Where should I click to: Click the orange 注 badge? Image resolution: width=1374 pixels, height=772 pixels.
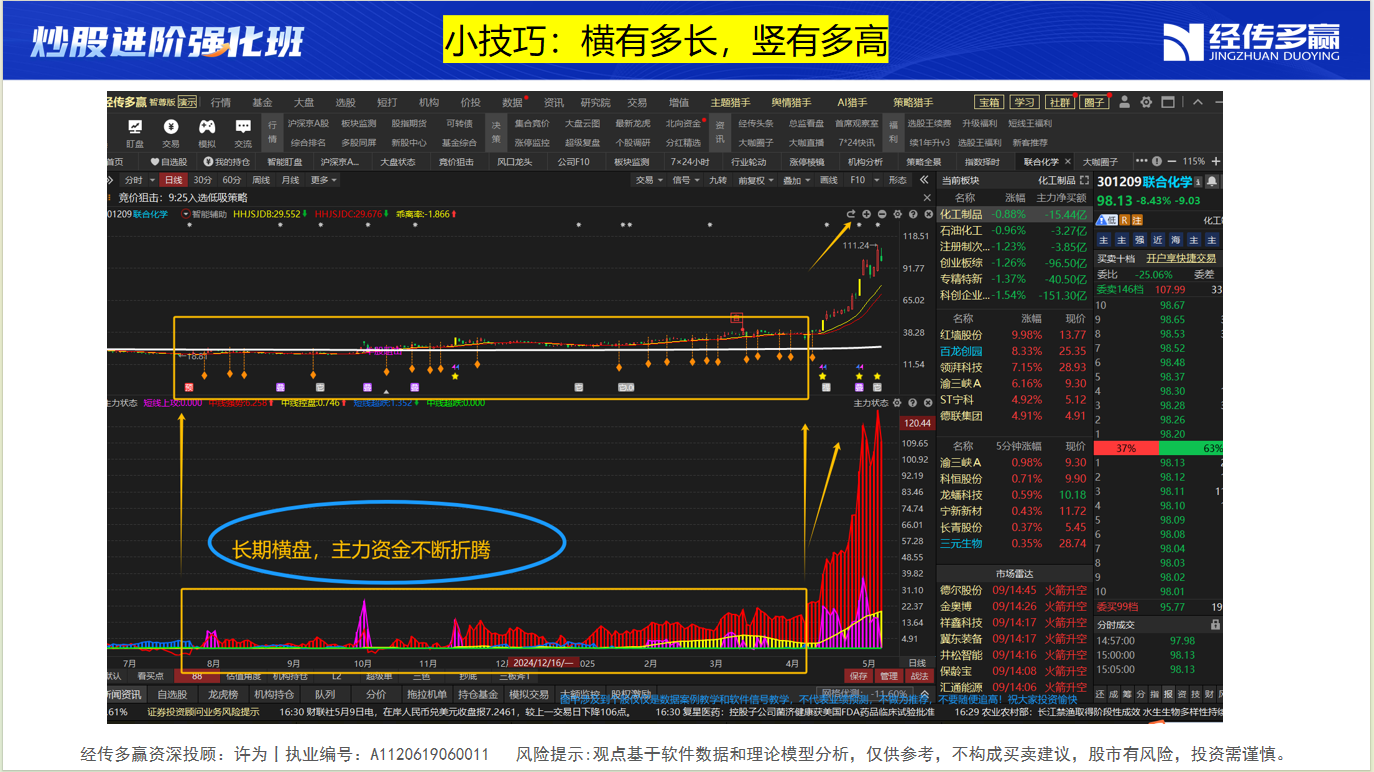(x=1136, y=220)
